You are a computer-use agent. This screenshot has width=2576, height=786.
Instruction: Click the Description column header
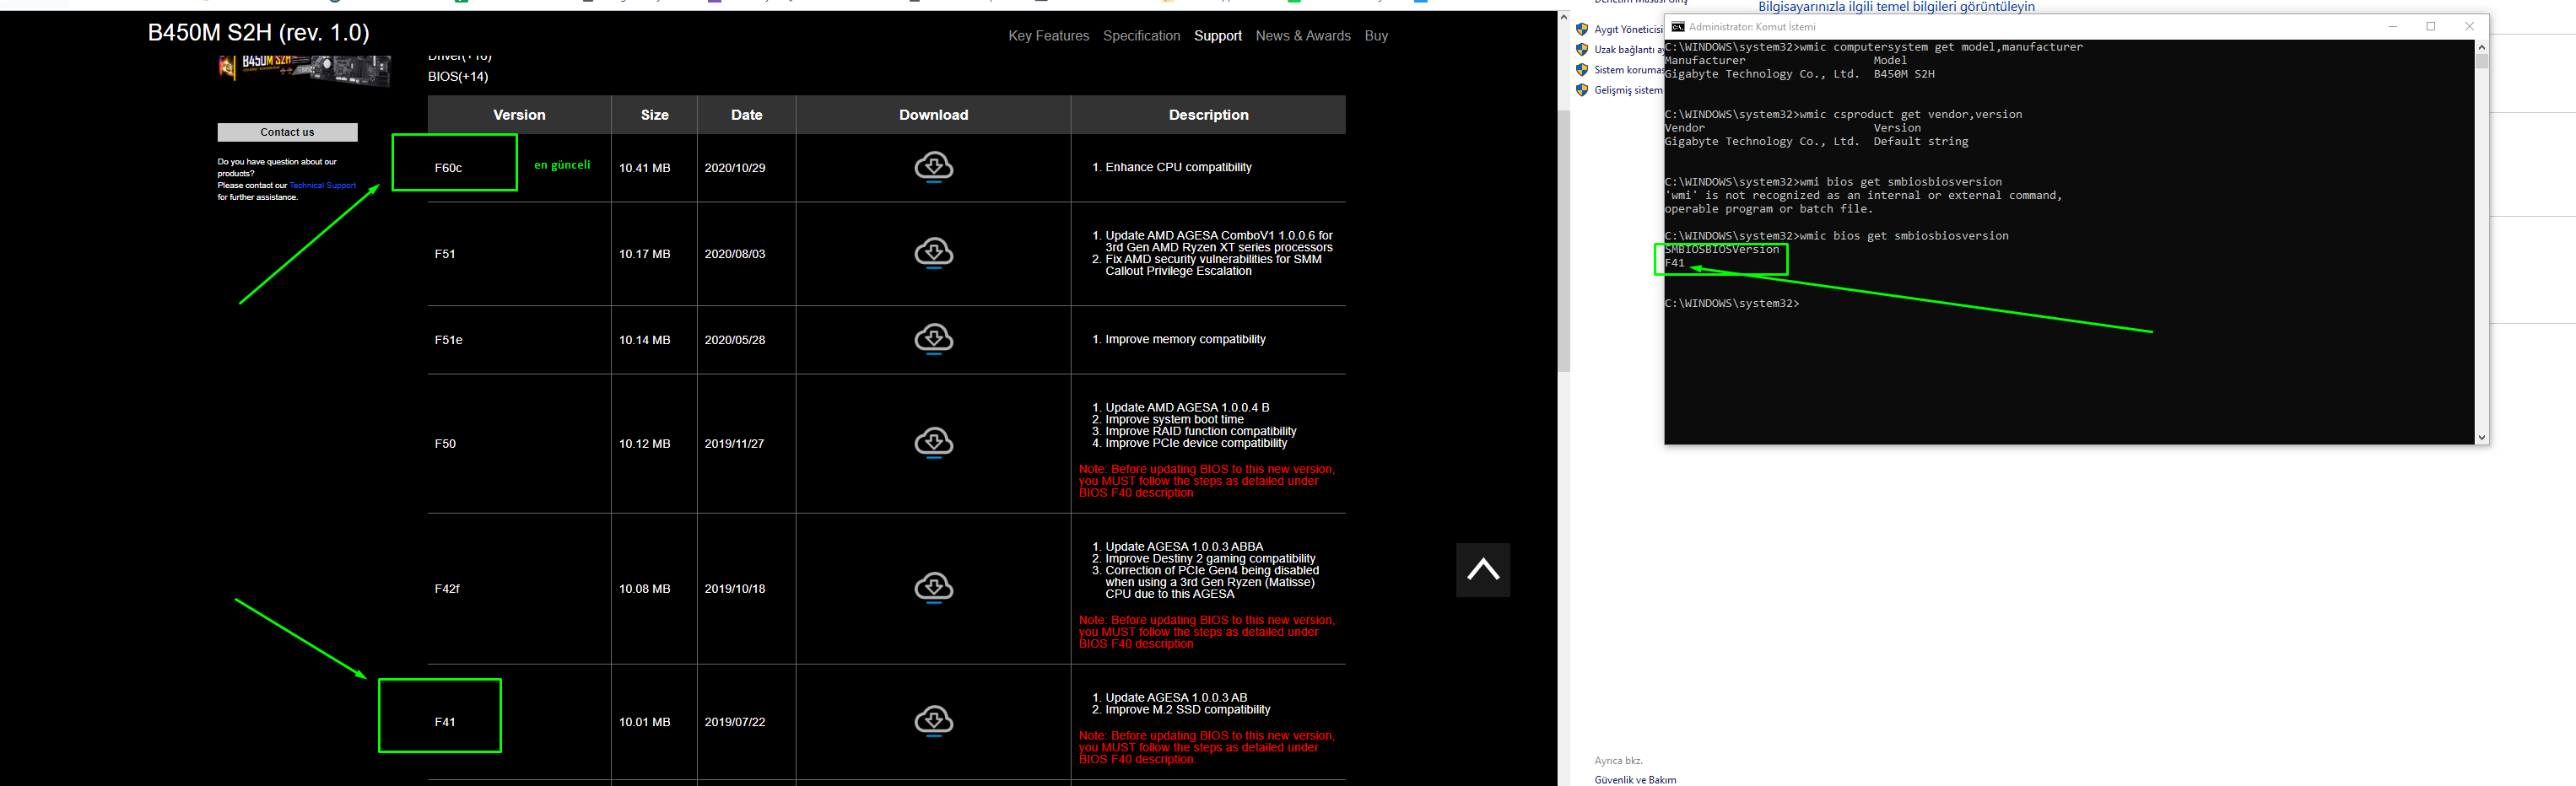(1208, 115)
